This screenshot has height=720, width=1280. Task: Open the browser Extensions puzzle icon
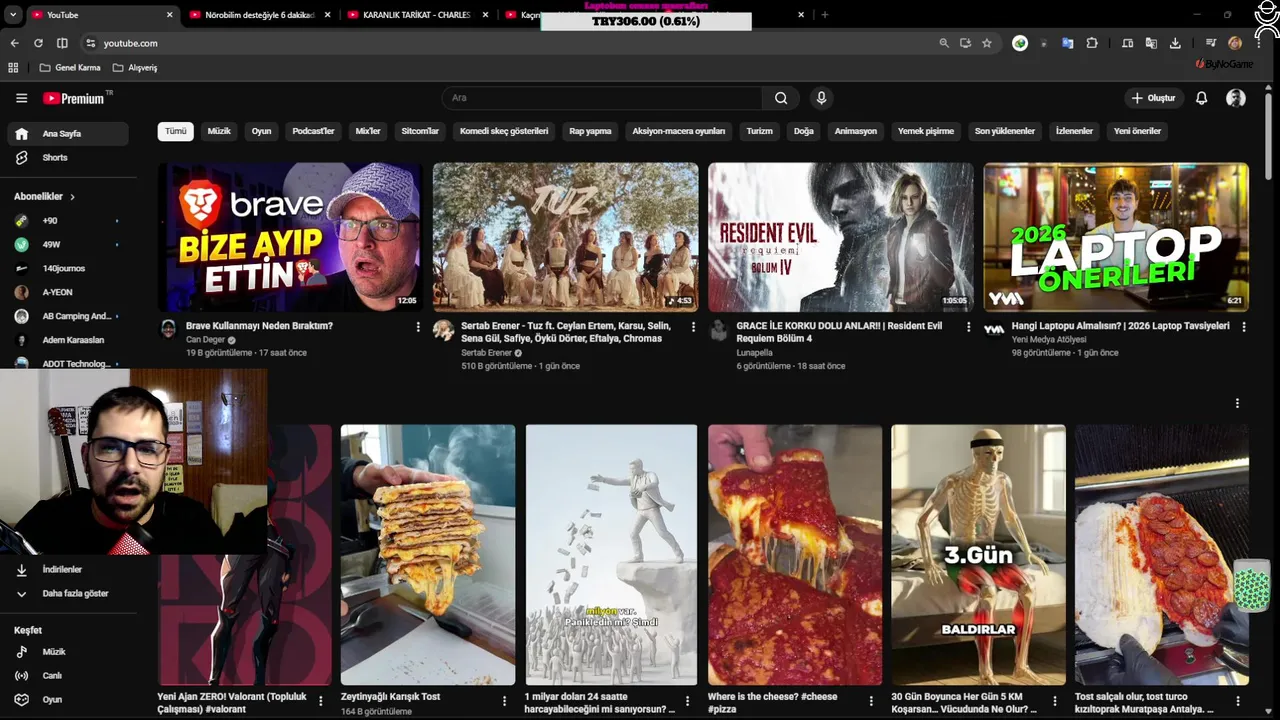pos(1092,43)
